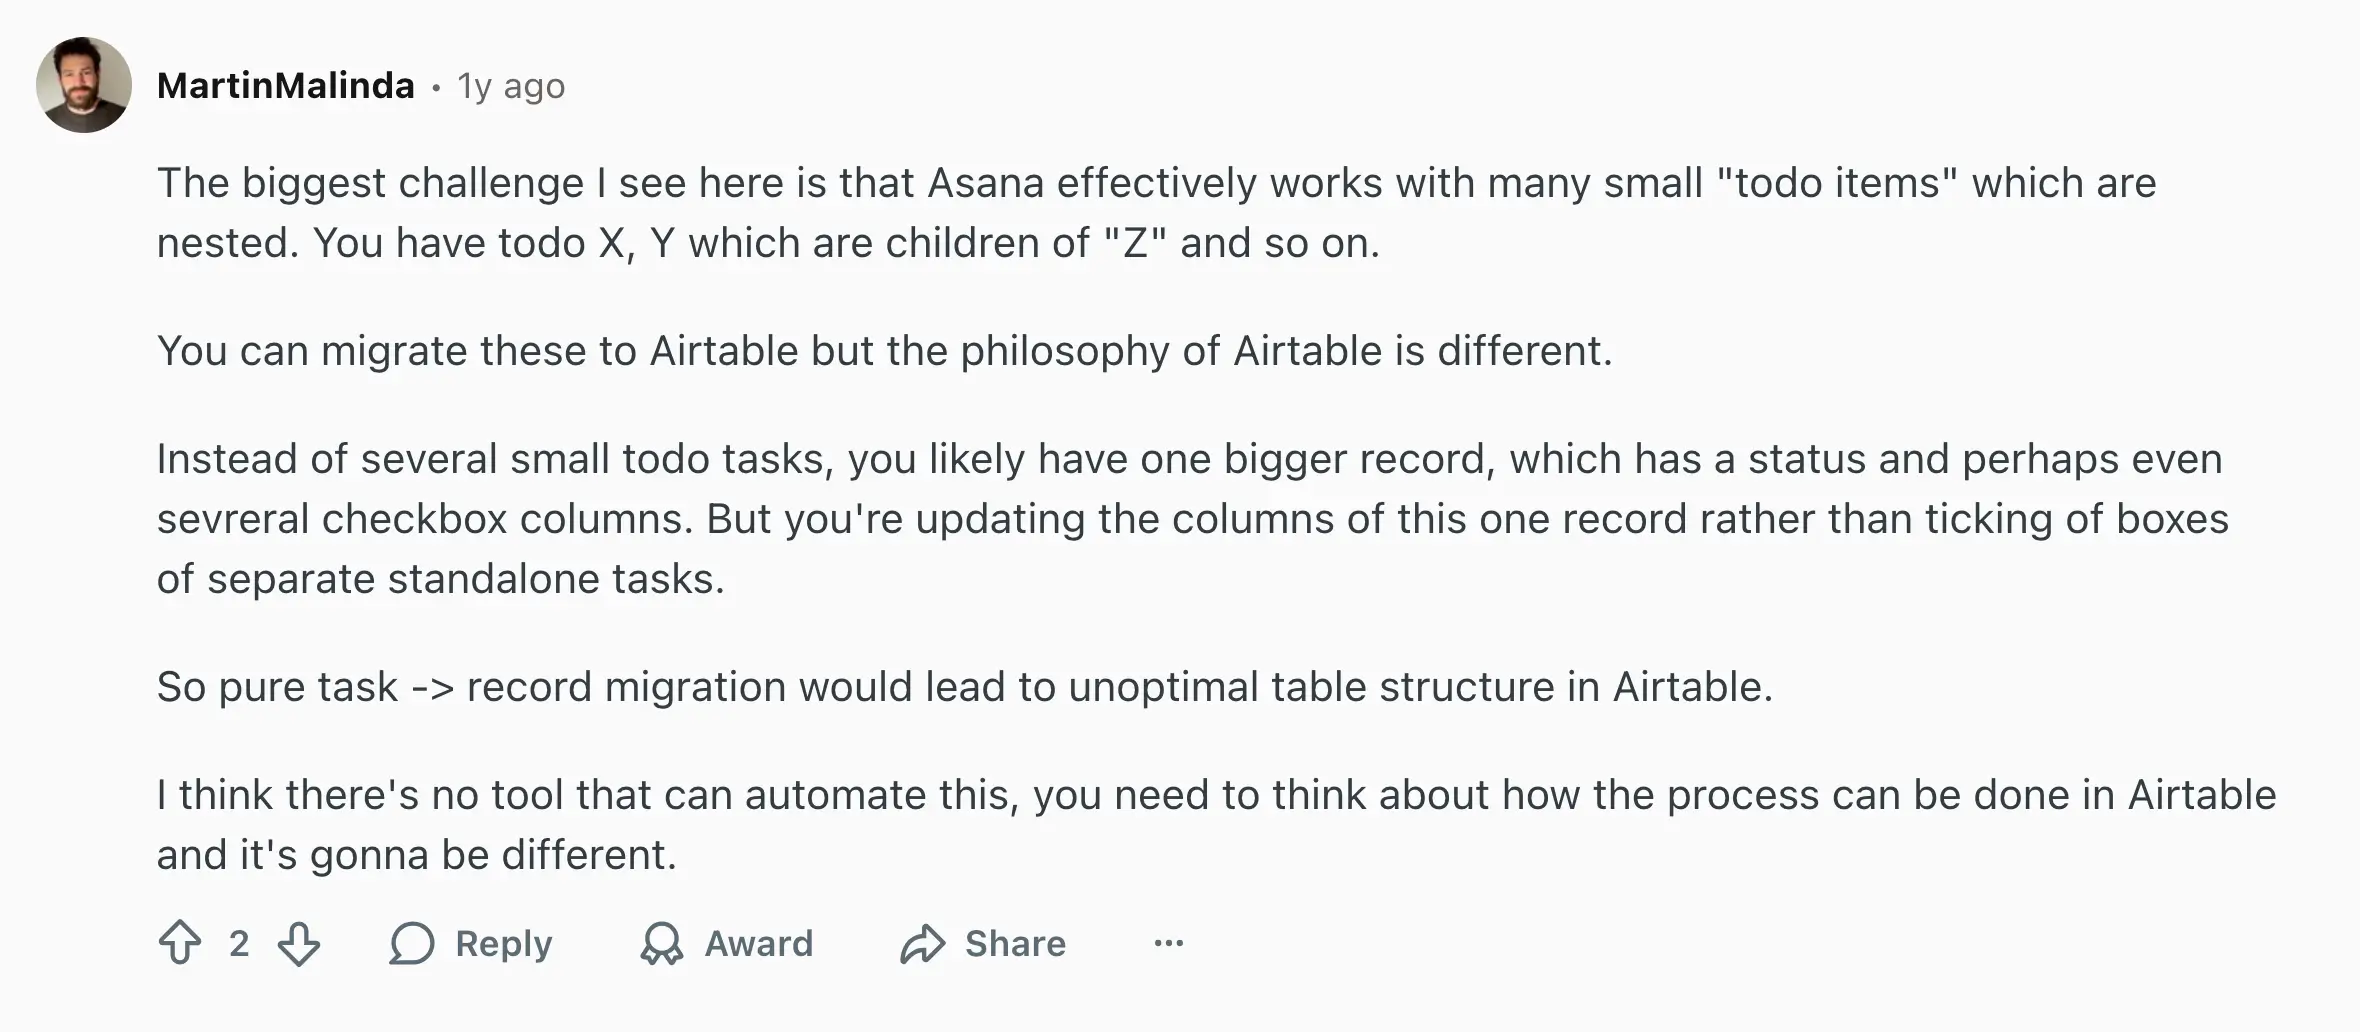Open the comment overflow options menu

click(x=1167, y=942)
